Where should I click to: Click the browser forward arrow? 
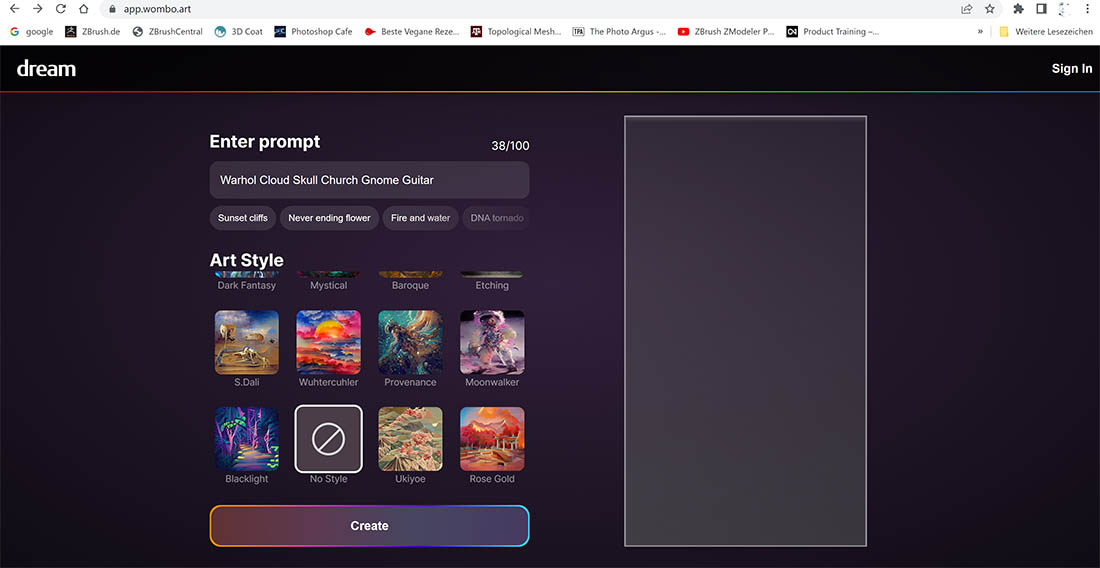[x=38, y=9]
